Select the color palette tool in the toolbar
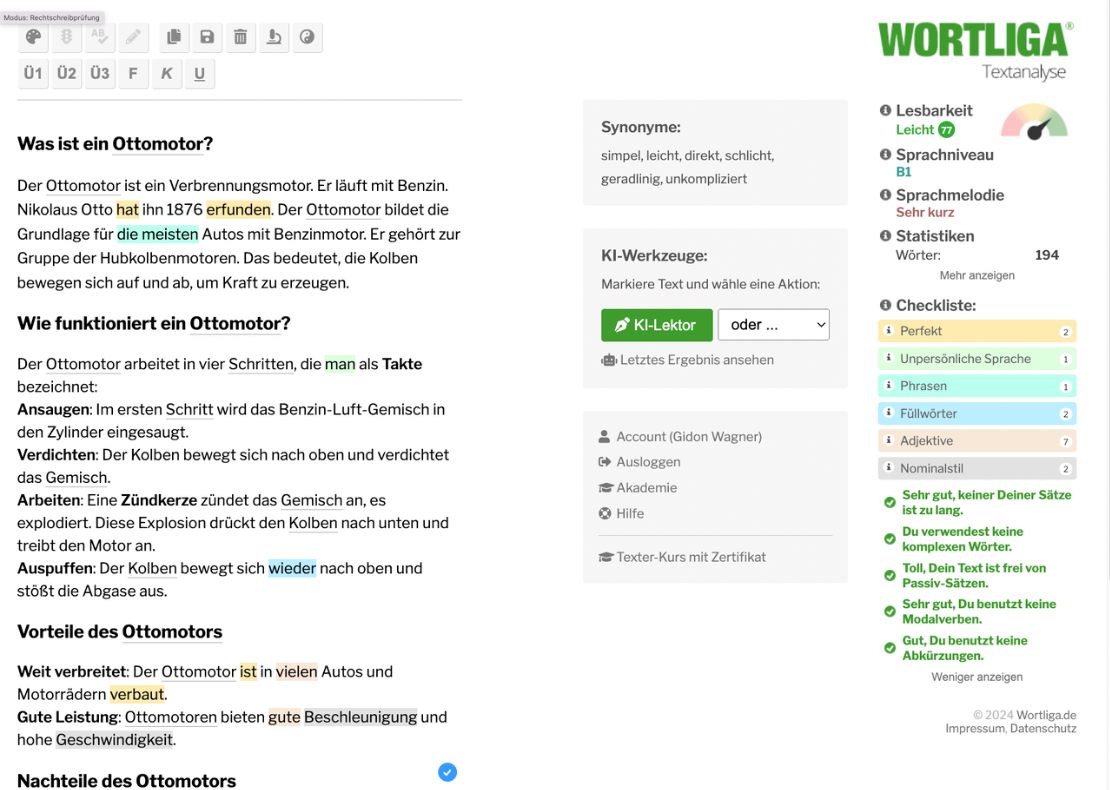The image size is (1110, 790). tap(33, 37)
